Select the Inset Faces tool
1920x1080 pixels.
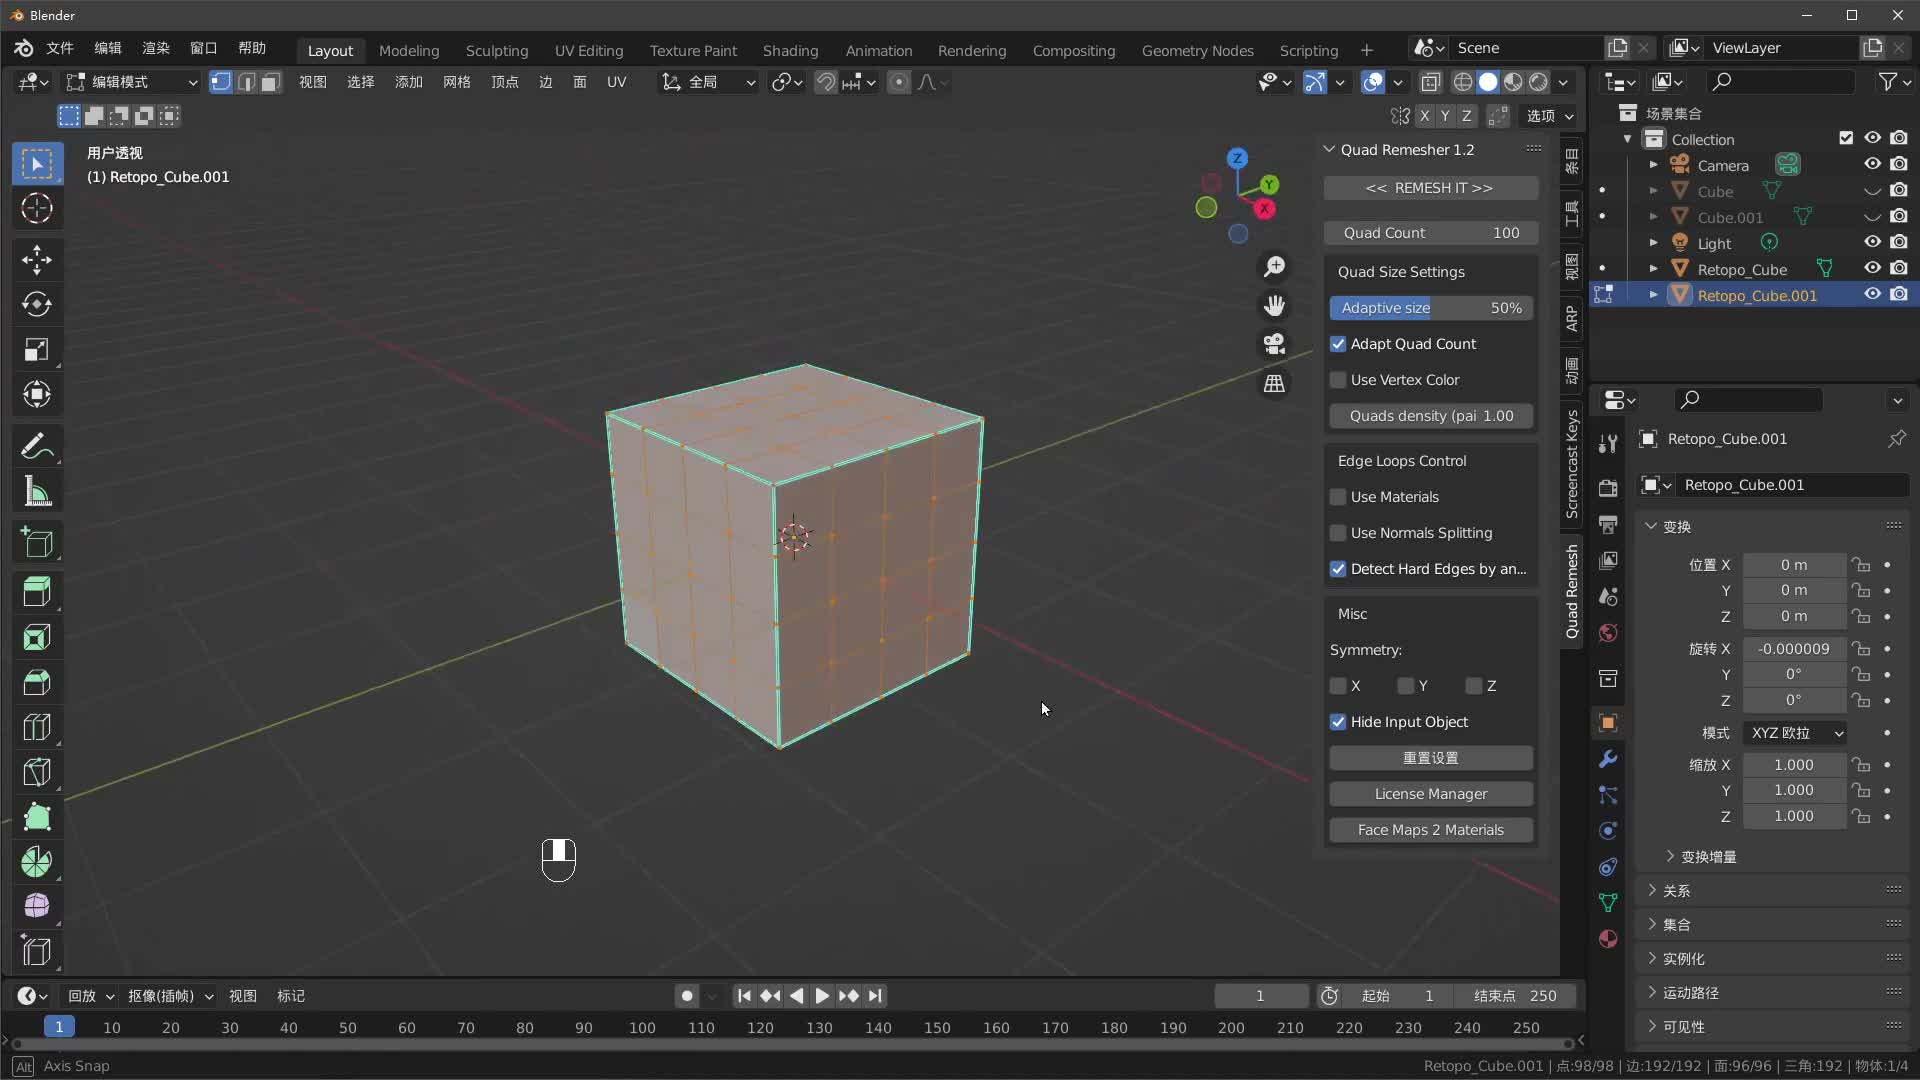[x=37, y=637]
